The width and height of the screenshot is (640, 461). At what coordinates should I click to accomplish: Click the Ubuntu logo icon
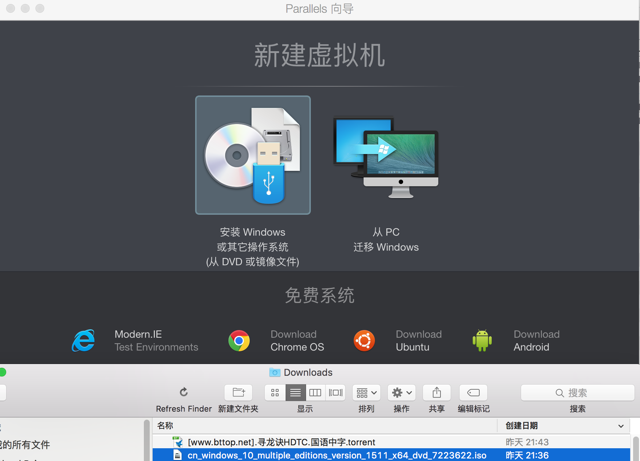pyautogui.click(x=364, y=341)
